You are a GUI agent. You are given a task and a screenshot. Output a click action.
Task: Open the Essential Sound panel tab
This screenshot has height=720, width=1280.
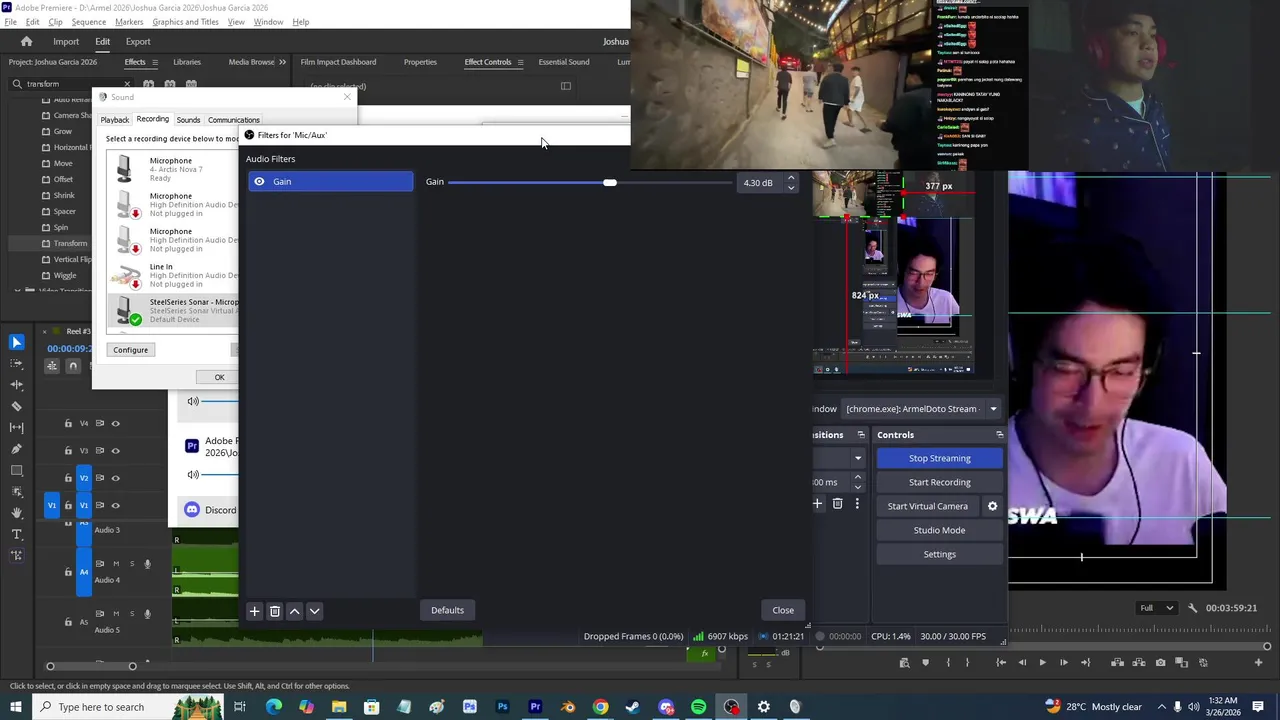564,62
